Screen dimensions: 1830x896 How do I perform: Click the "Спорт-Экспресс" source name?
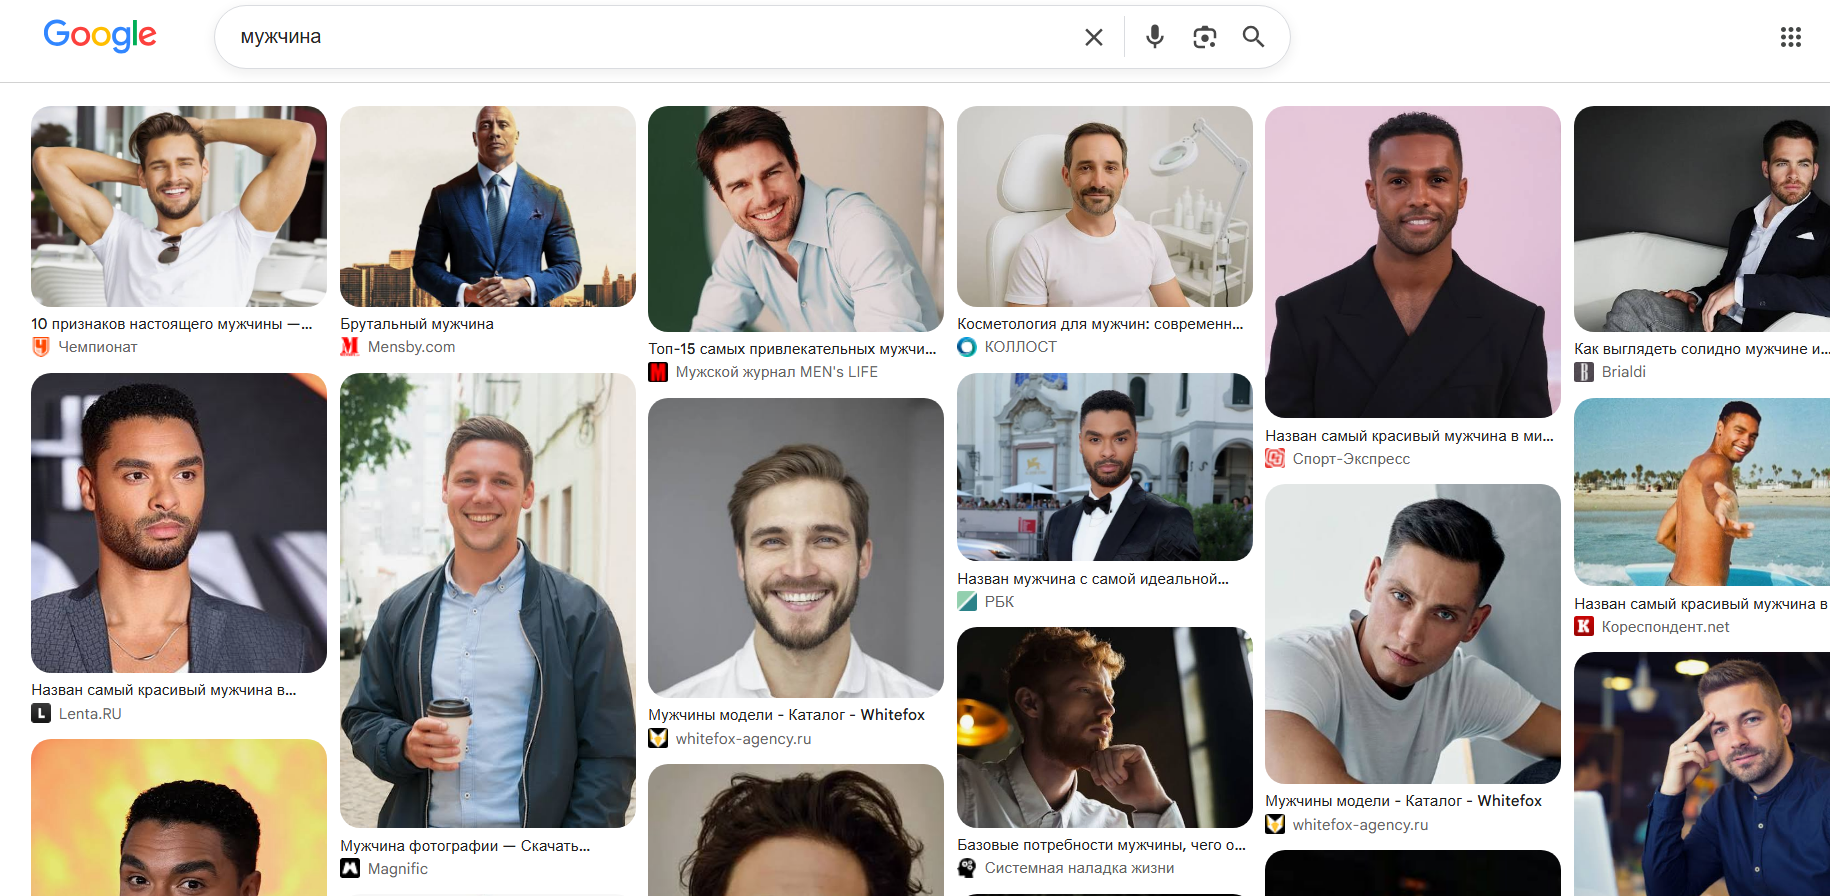click(1351, 459)
